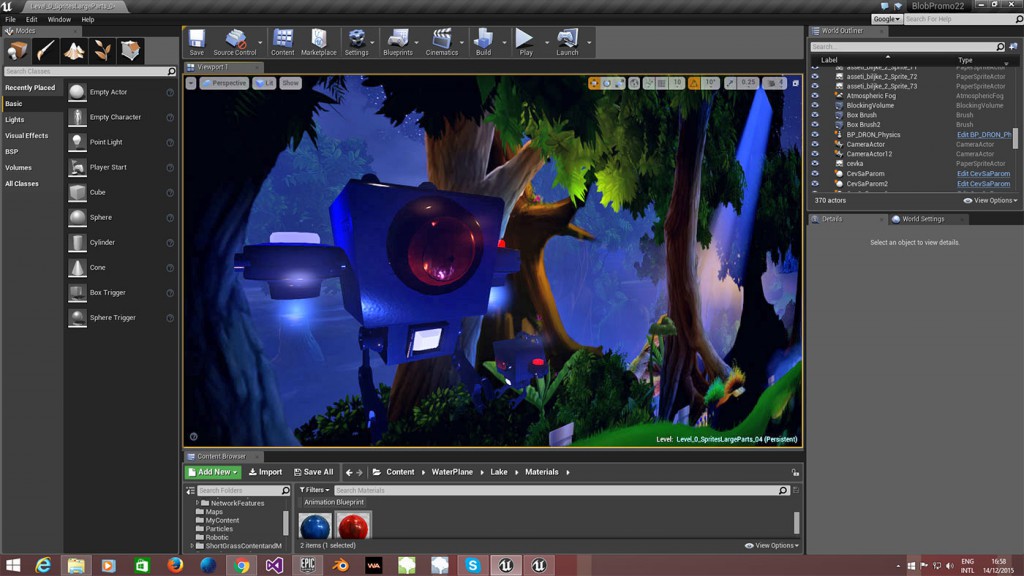Open the Marketplace
Screen dimensions: 1024x576
click(x=319, y=42)
